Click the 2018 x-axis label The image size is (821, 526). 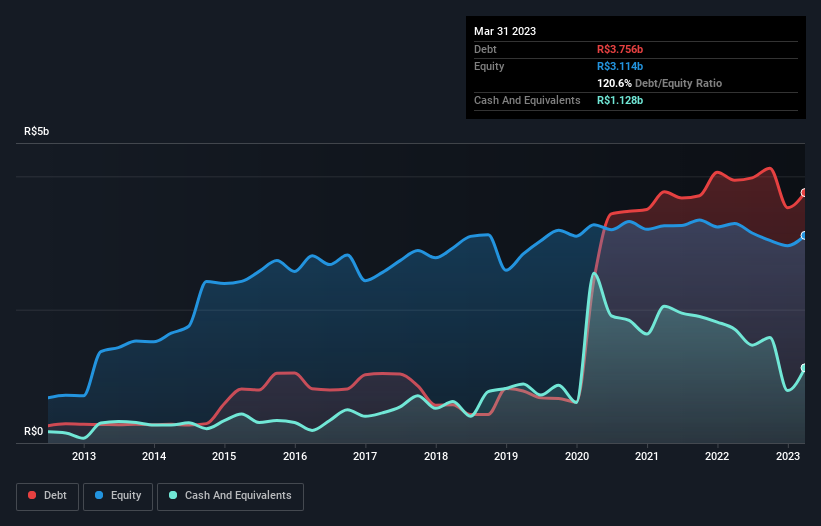pyautogui.click(x=436, y=456)
